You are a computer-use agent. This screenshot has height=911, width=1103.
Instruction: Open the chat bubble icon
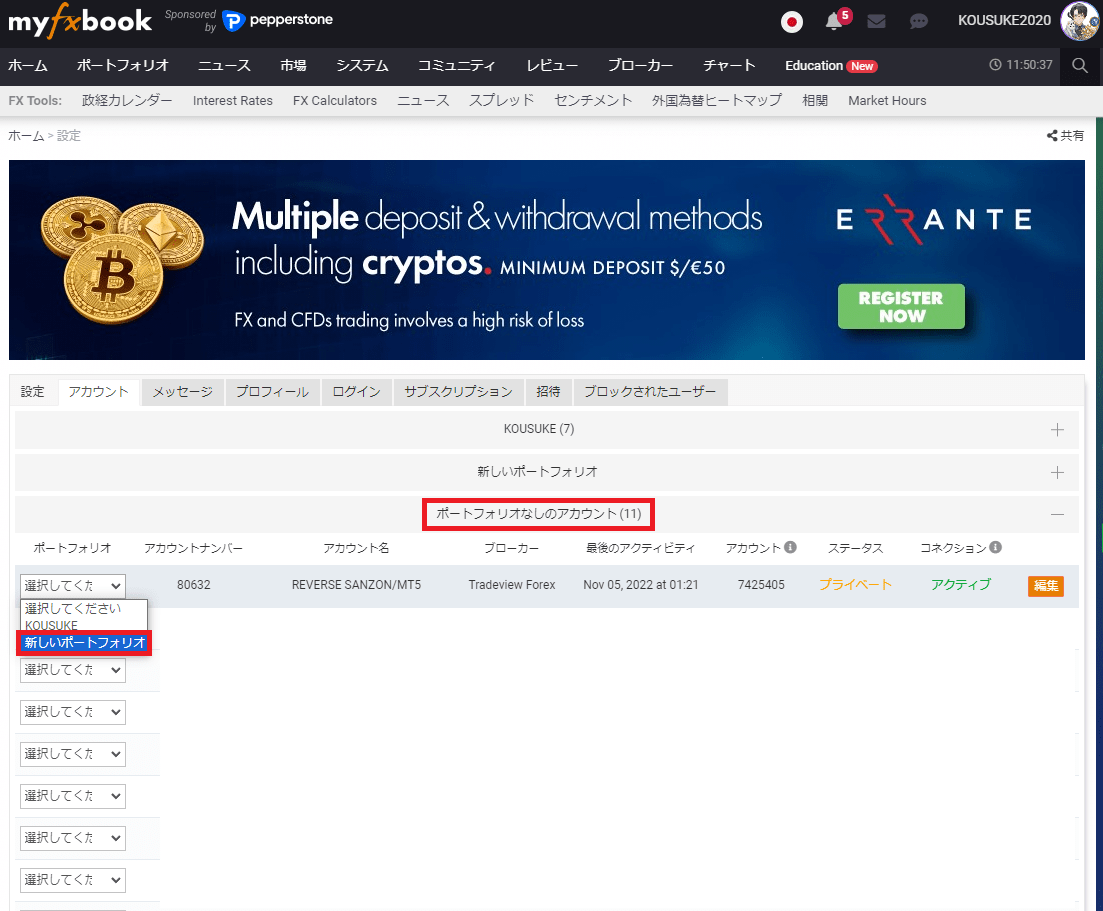[918, 21]
